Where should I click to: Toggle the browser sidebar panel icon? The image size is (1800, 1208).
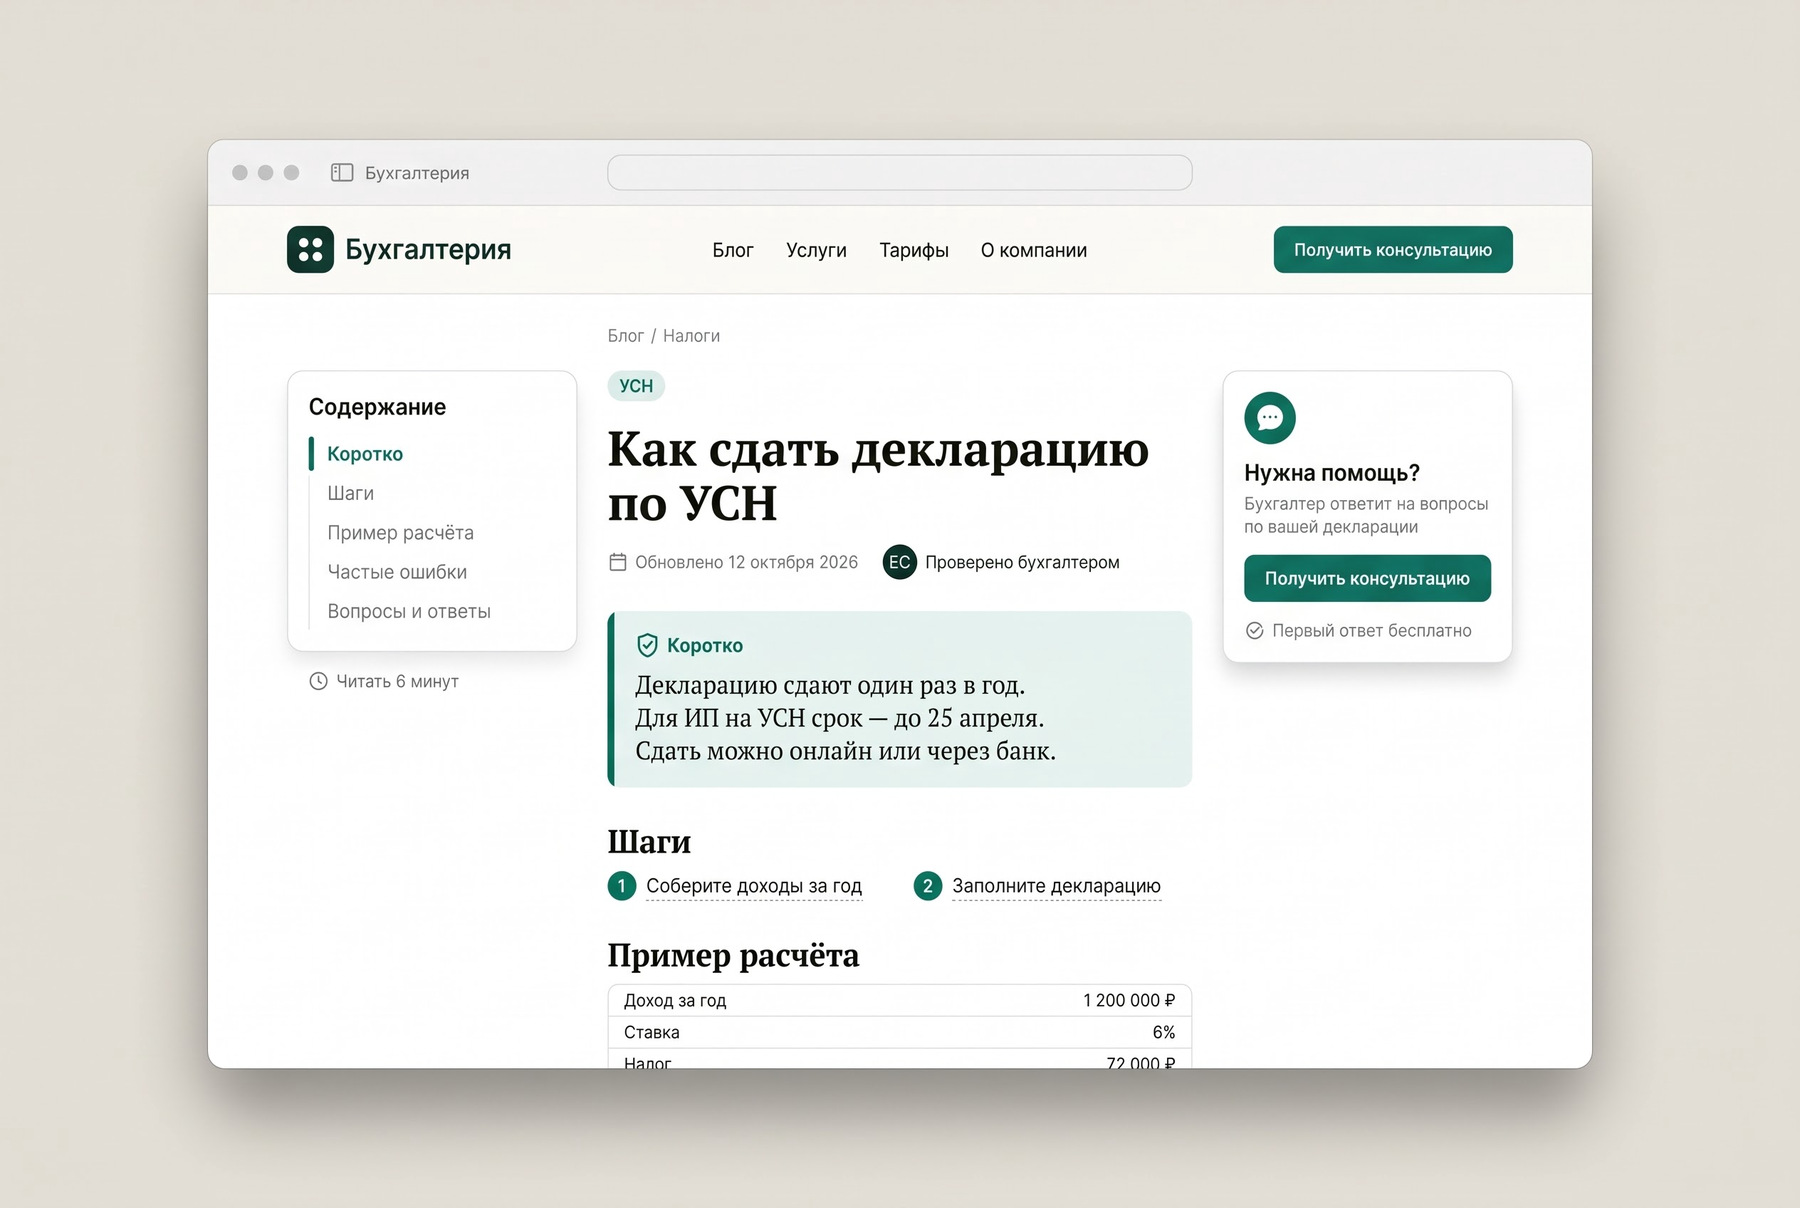click(x=342, y=172)
